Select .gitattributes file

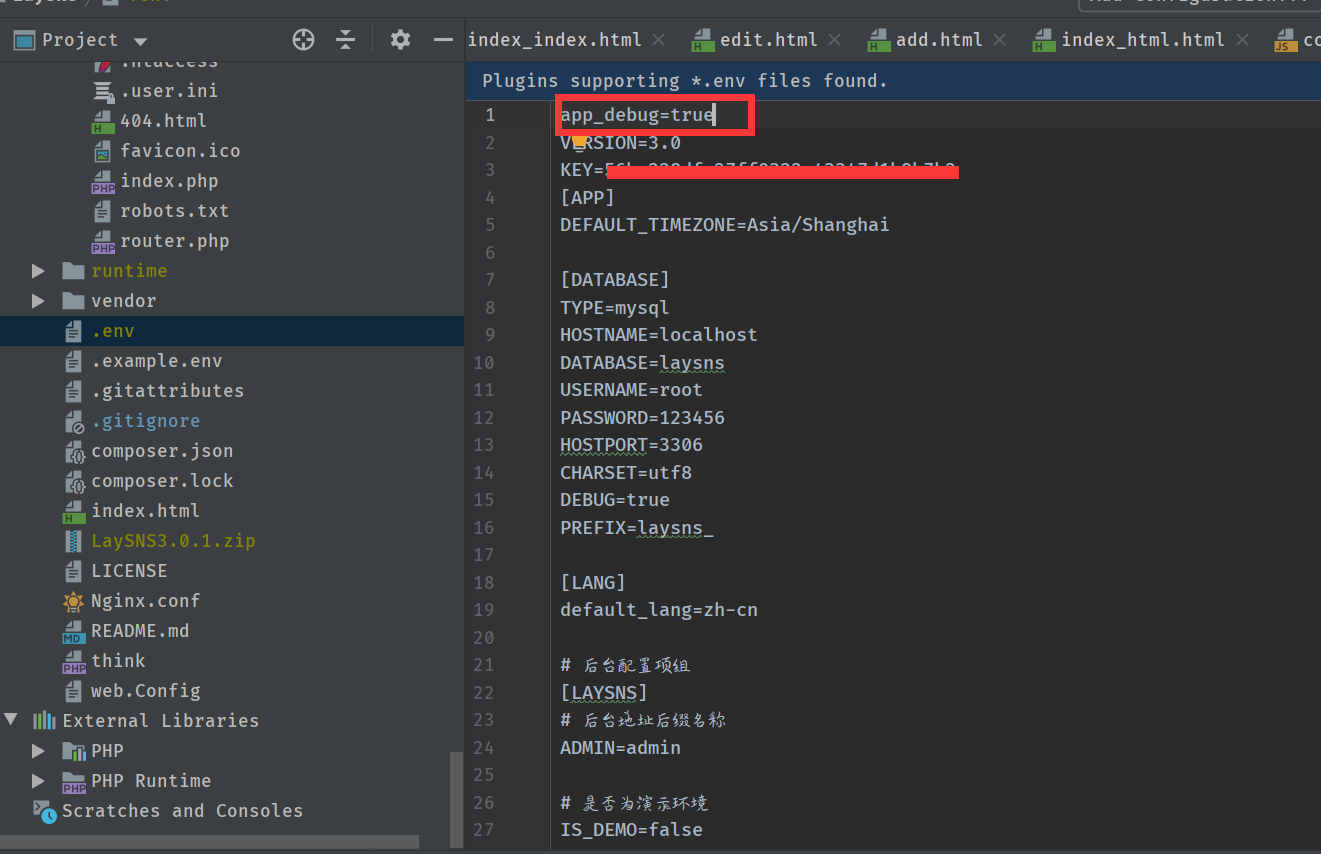point(168,391)
